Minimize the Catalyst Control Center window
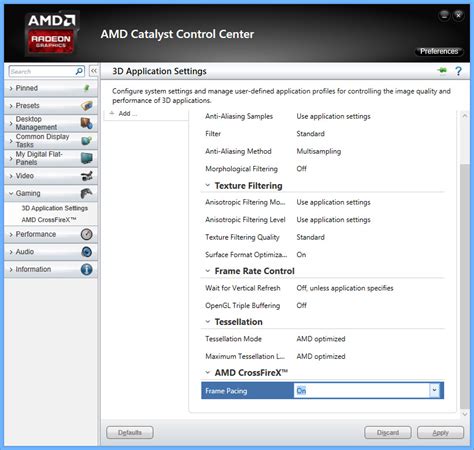474x450 pixels. (444, 15)
